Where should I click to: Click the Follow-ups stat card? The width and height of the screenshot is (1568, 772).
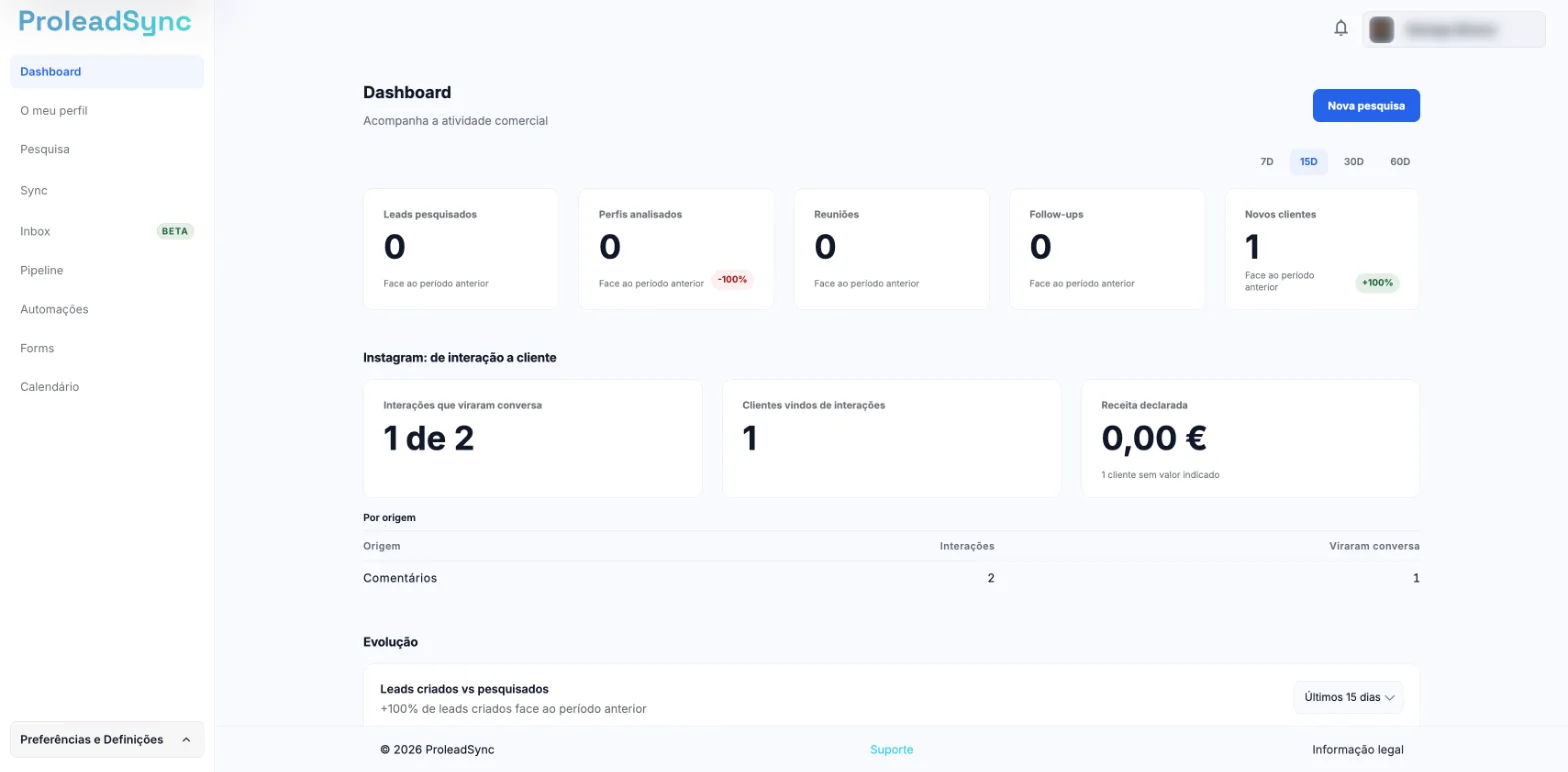[x=1107, y=249]
